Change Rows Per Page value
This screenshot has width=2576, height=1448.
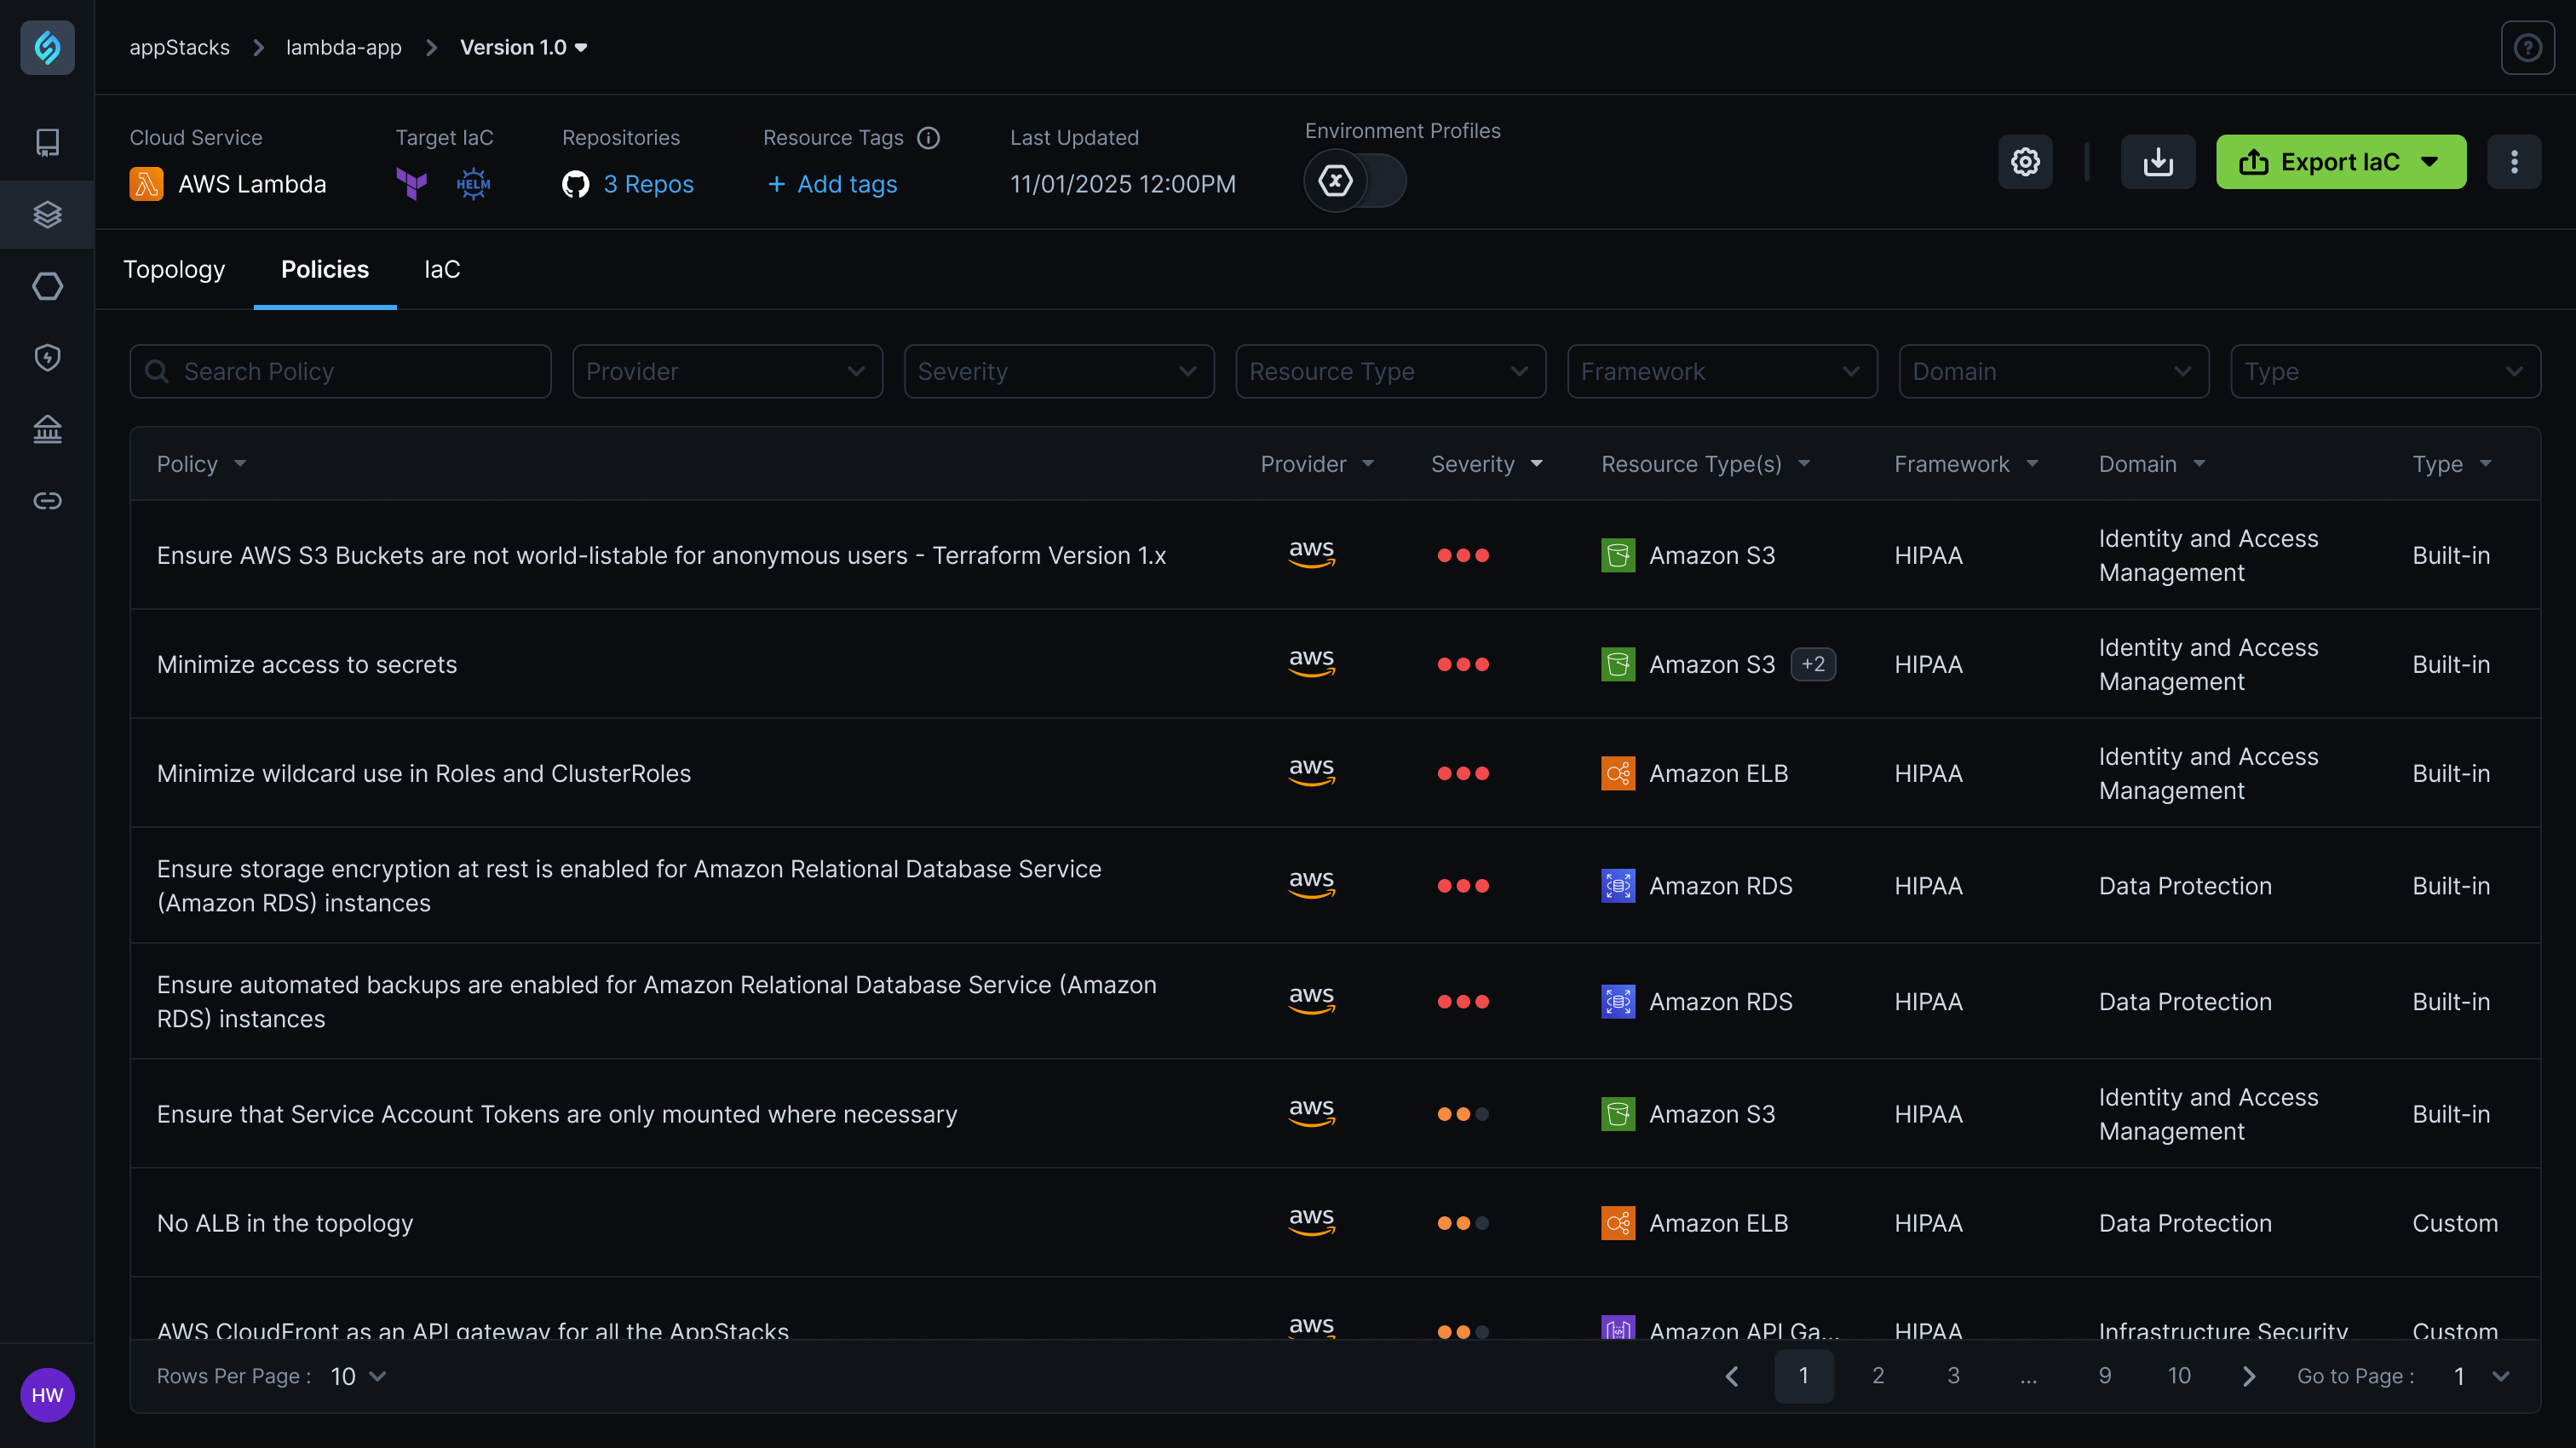coord(358,1376)
